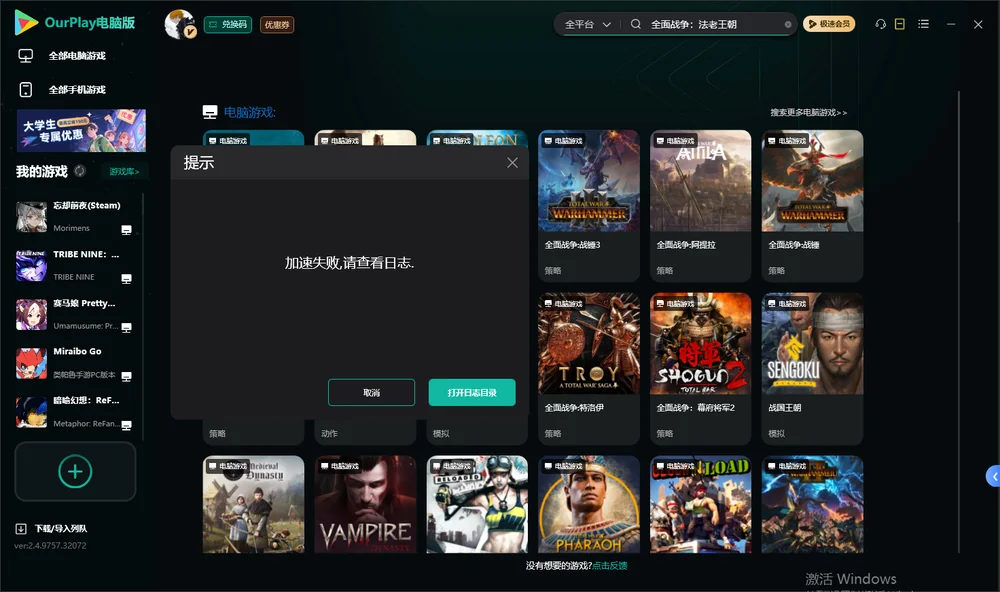Open 全面战争:幕府将军2 card

tap(700, 368)
